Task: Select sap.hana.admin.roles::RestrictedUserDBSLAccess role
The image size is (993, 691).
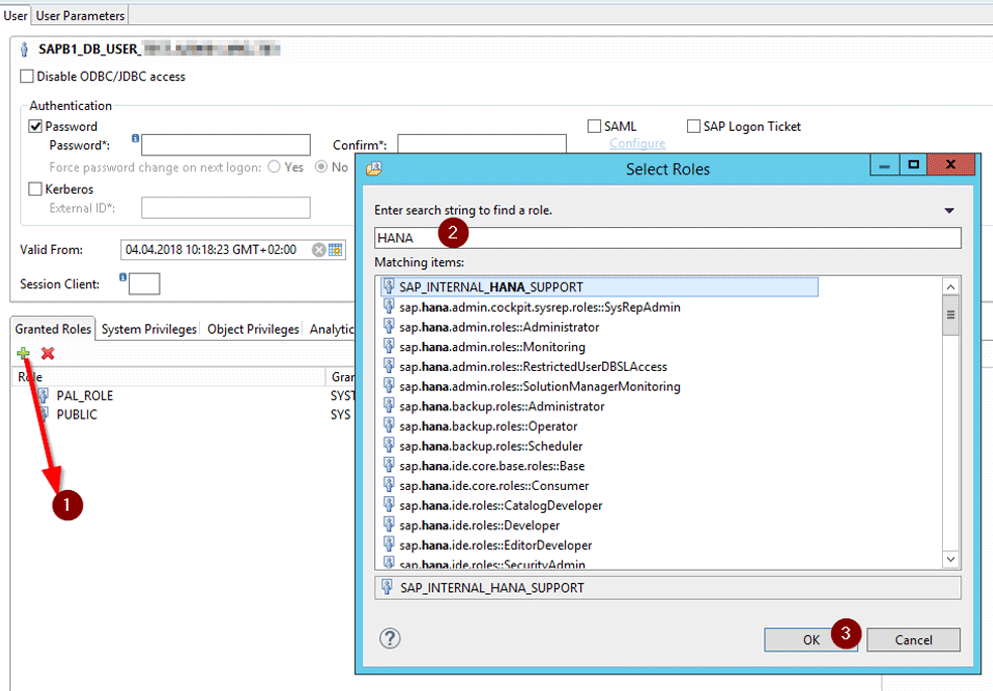Action: tap(533, 366)
